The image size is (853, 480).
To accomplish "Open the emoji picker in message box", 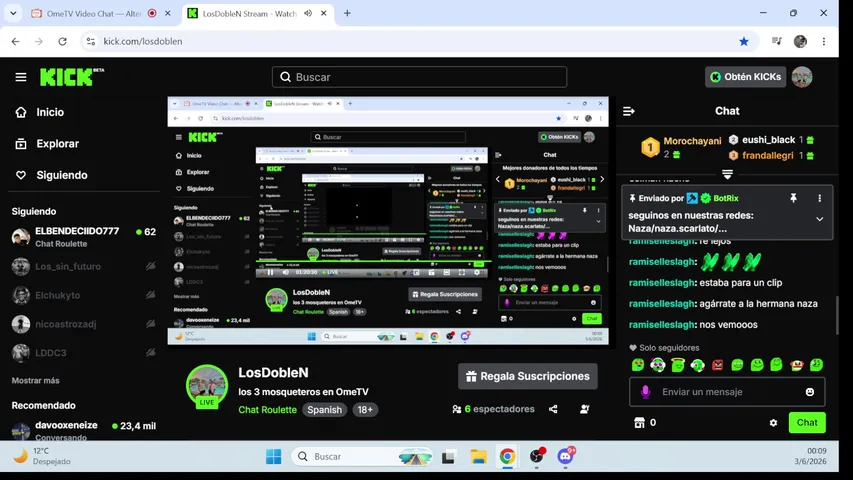I will click(809, 392).
